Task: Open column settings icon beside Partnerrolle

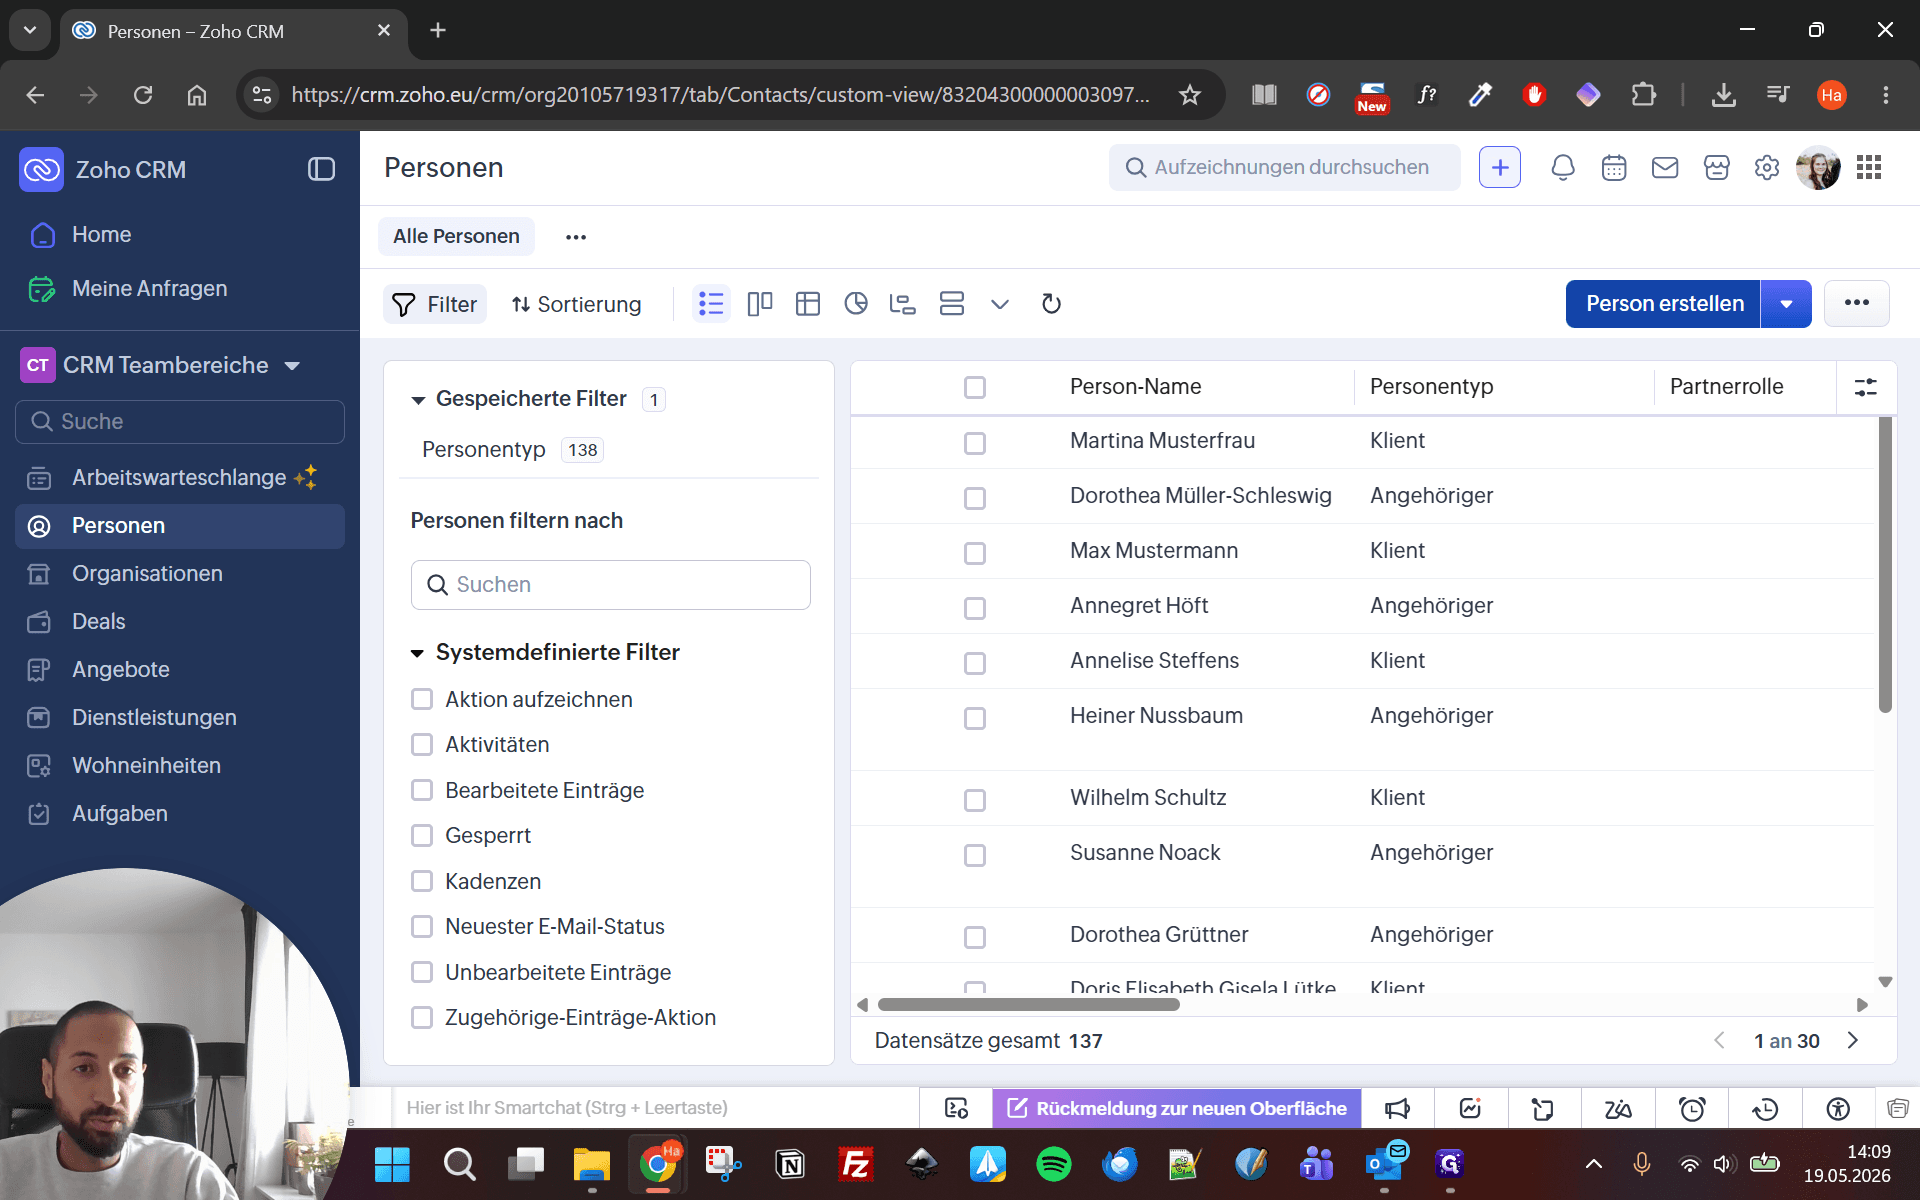Action: 1866,387
